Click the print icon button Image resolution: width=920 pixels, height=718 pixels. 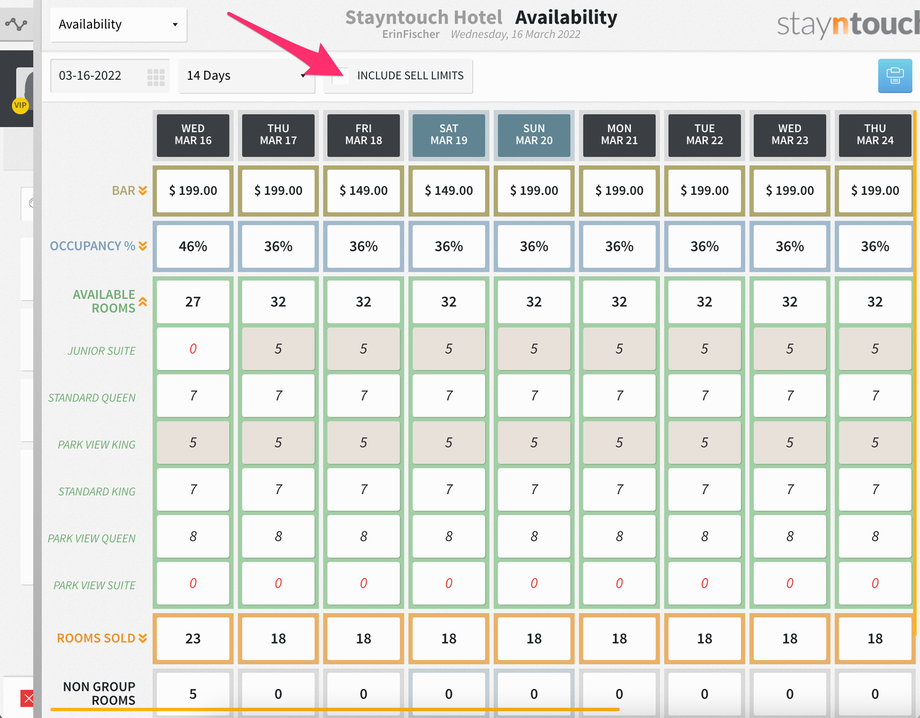point(895,76)
